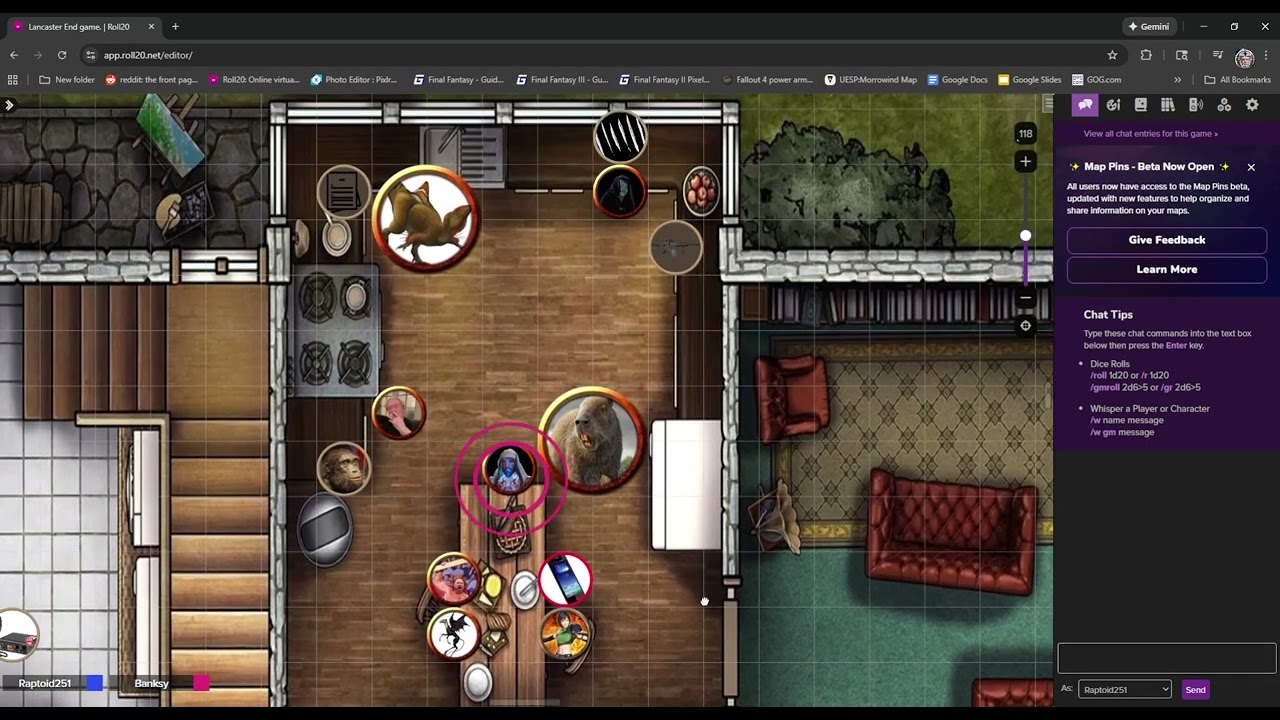This screenshot has width=1280, height=720.
Task: Open the My Settings gear tab
Action: (x=1252, y=105)
